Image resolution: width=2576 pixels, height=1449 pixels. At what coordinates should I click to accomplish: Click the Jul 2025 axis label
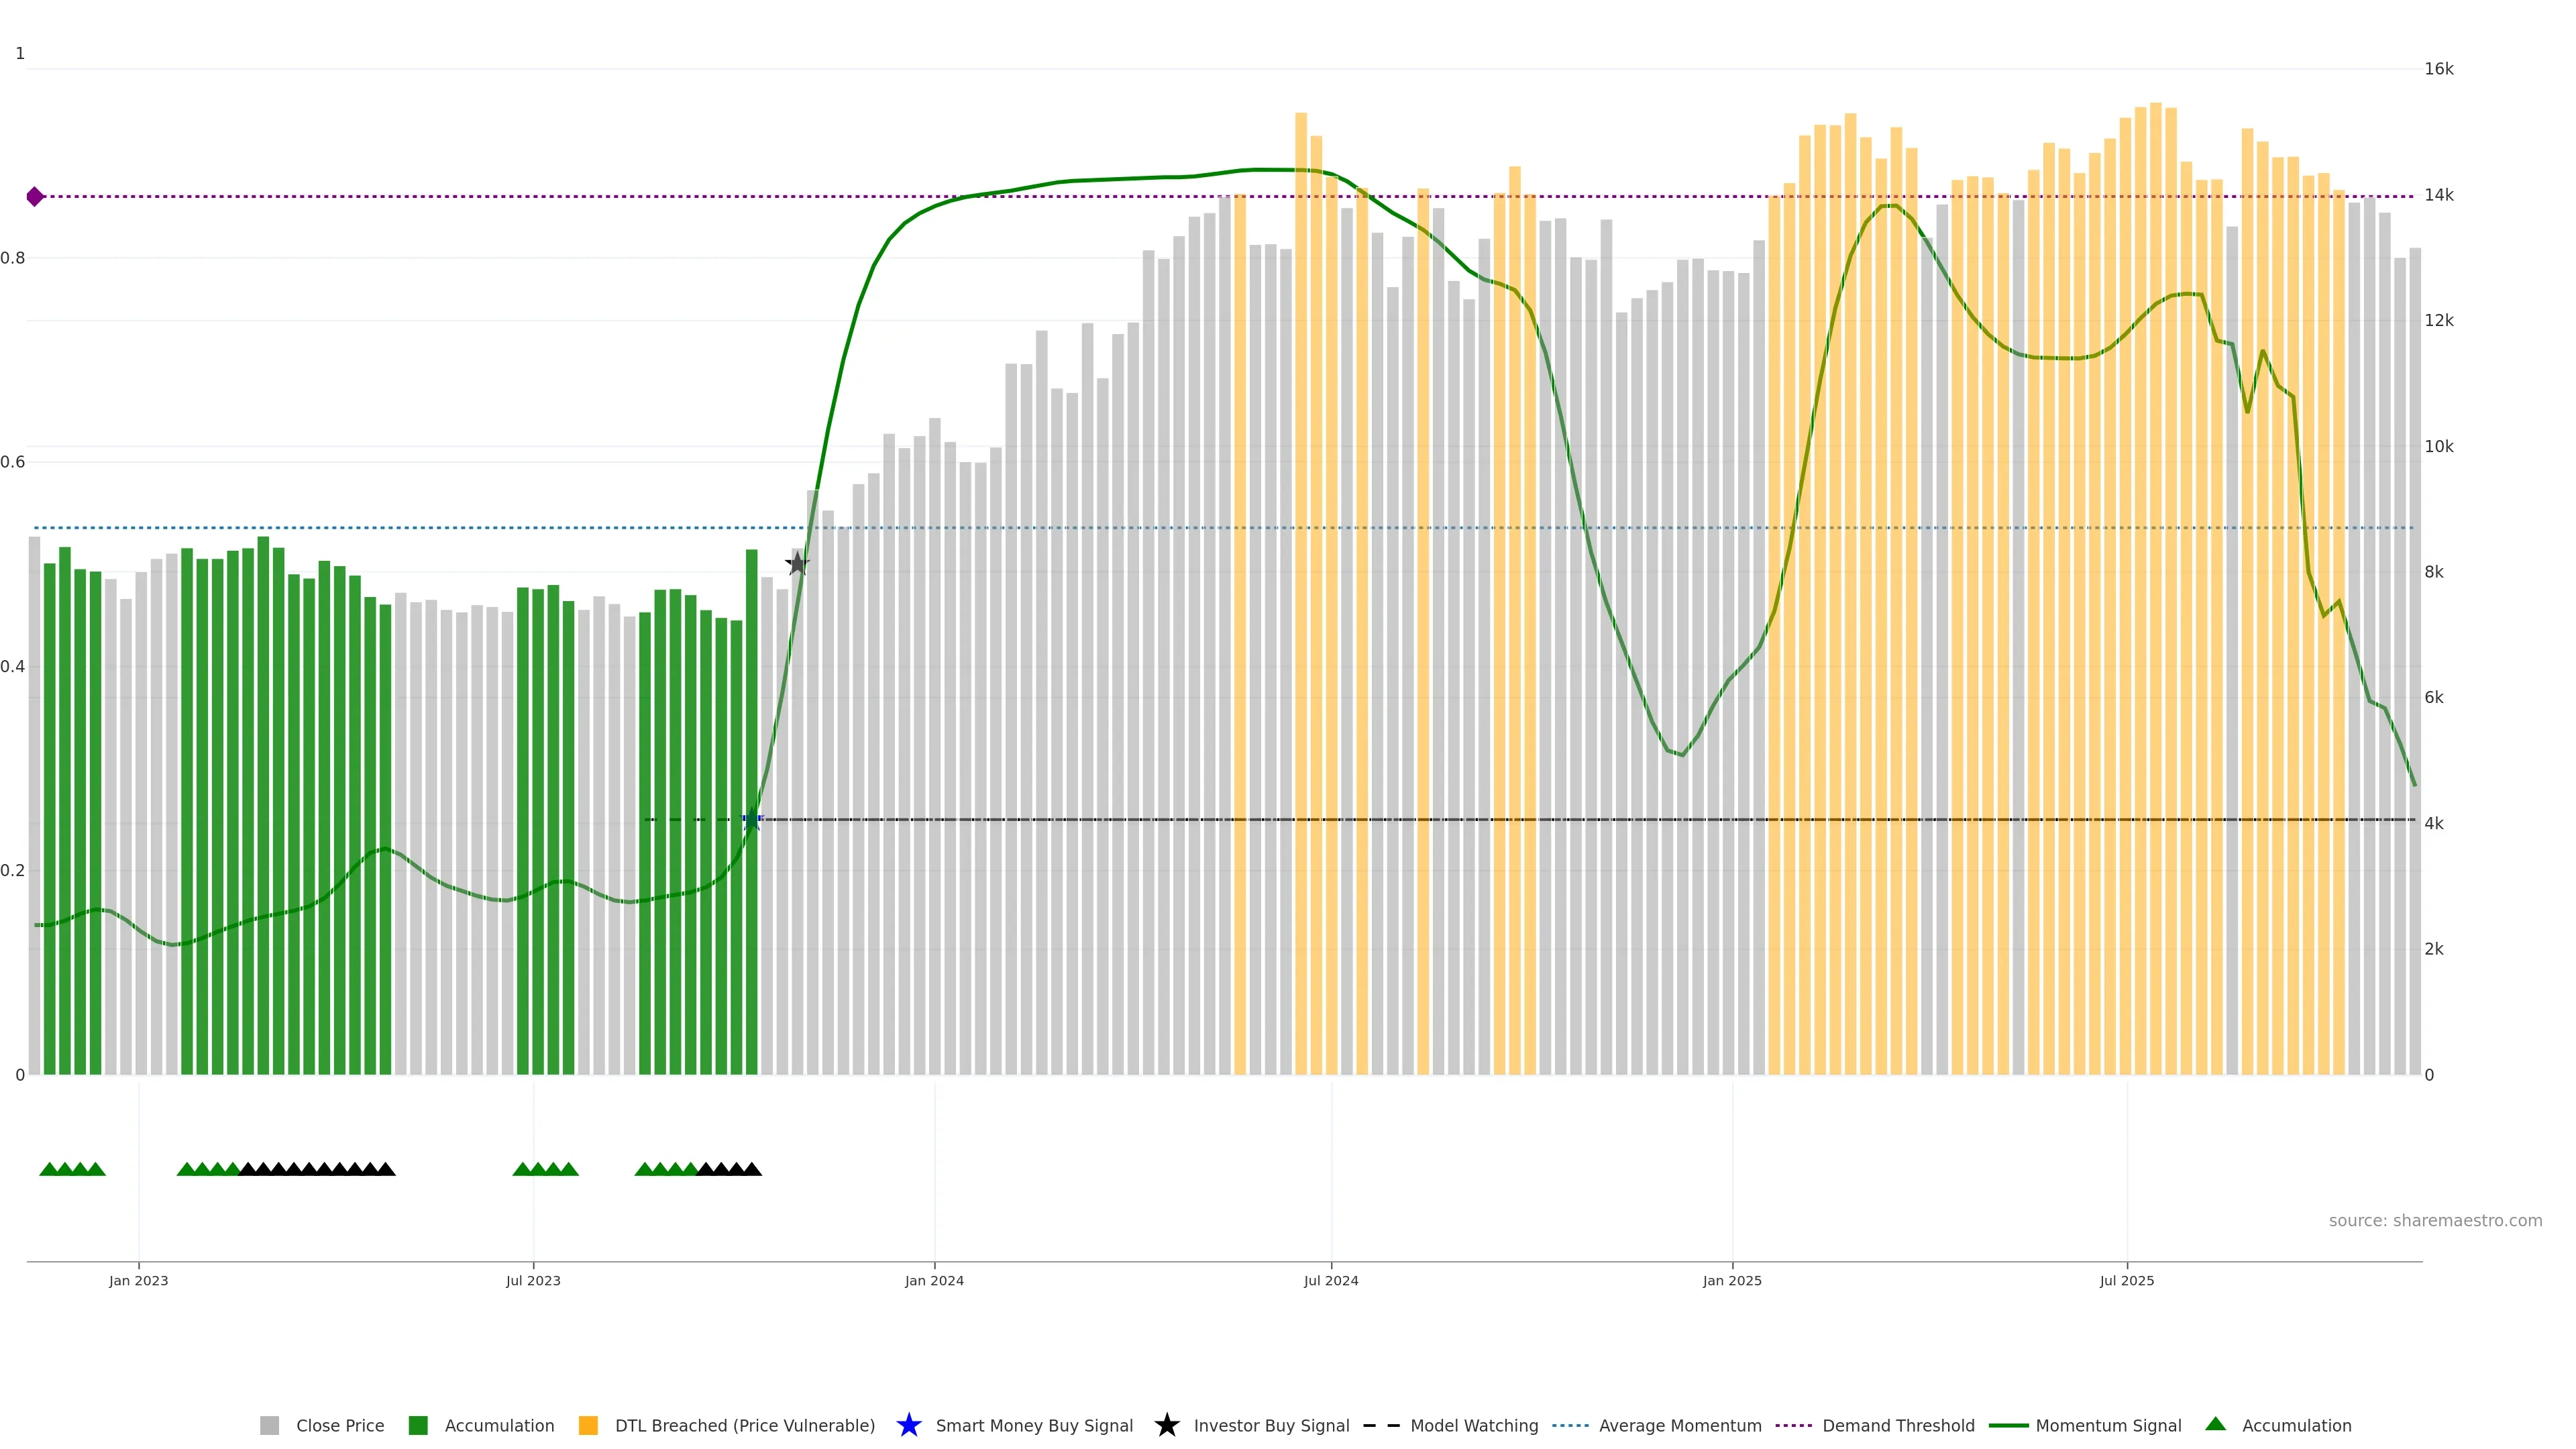point(2126,1280)
